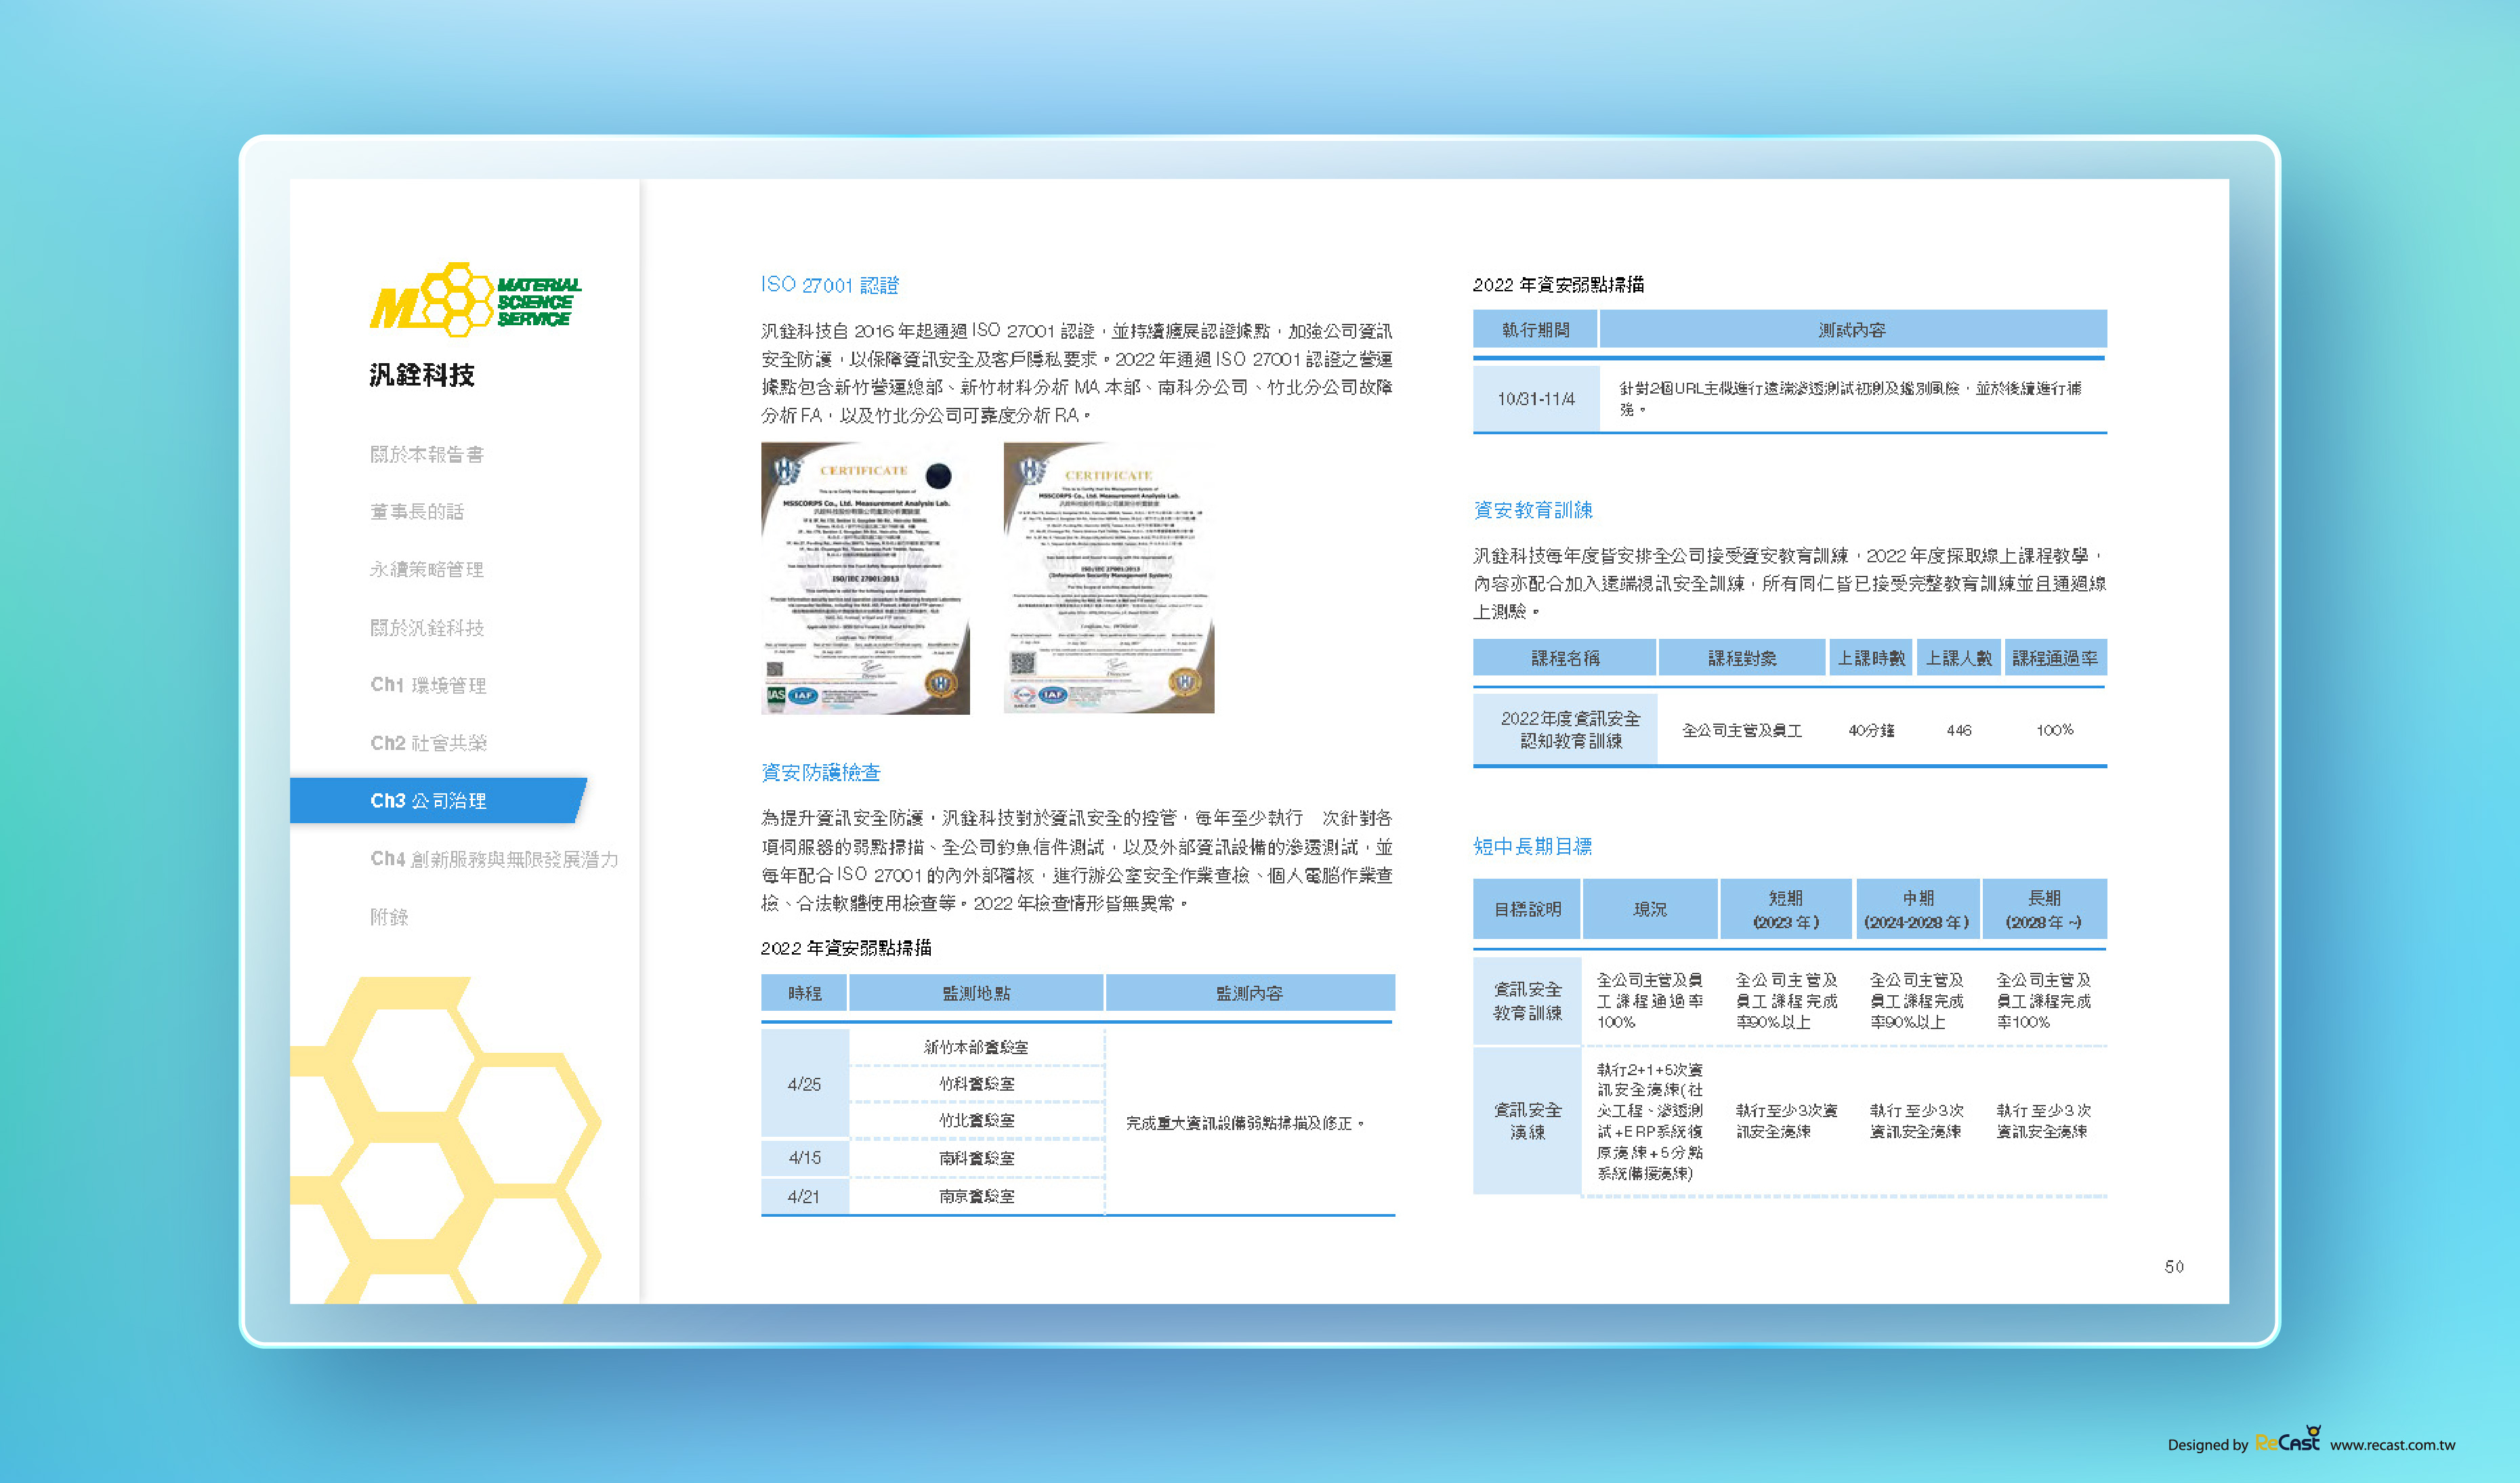Click the ReCast designer logo

click(x=2288, y=1440)
